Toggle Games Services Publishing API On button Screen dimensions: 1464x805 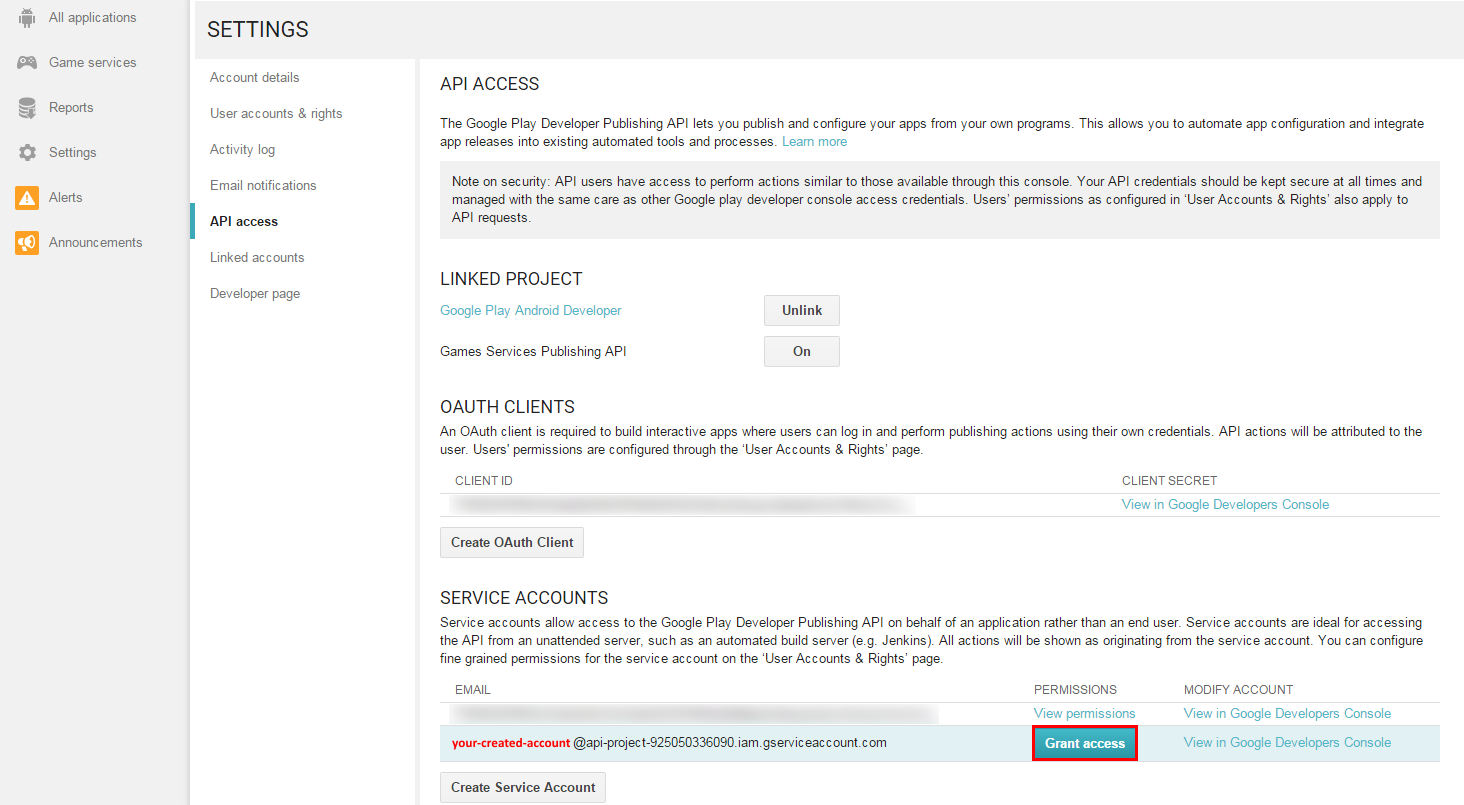pos(801,351)
